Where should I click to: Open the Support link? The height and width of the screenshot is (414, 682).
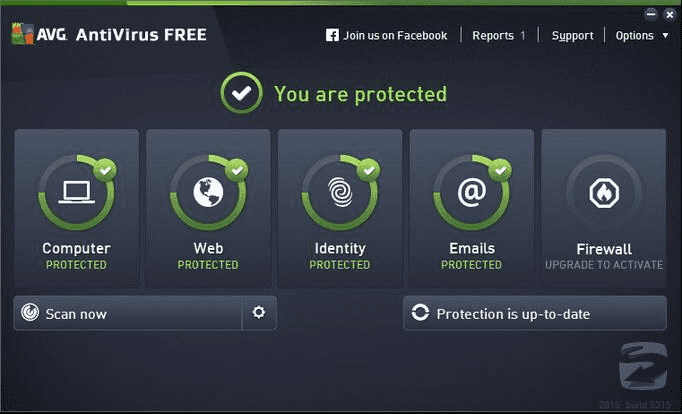tap(572, 36)
